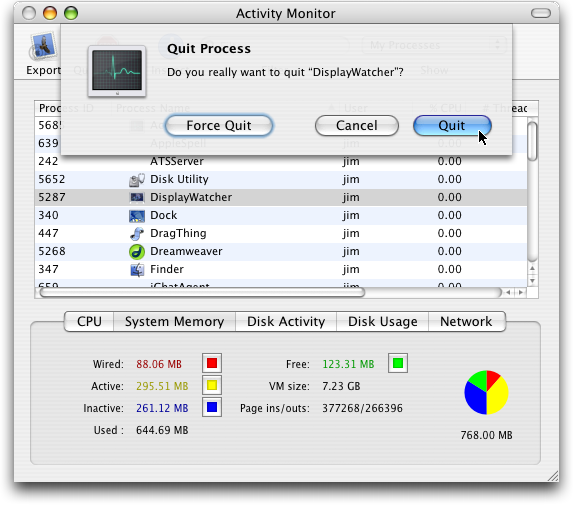Screen dimensions: 573x505
Task: Click the 123.31 MB Free value
Action: coord(348,364)
